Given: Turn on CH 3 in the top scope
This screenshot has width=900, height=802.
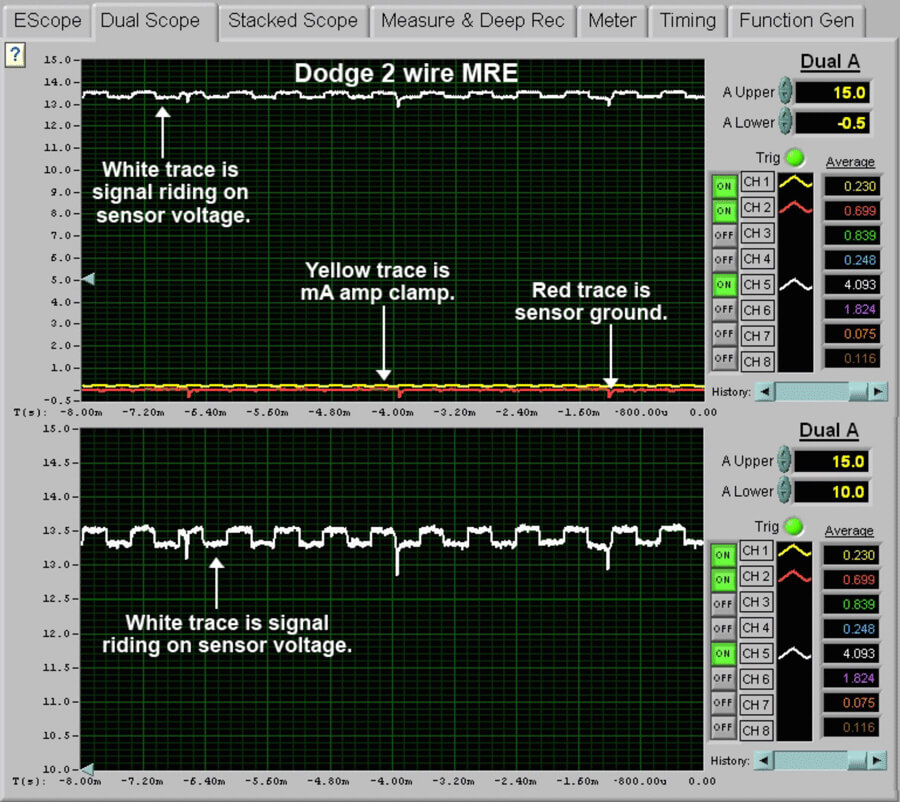Looking at the screenshot, I should (724, 235).
